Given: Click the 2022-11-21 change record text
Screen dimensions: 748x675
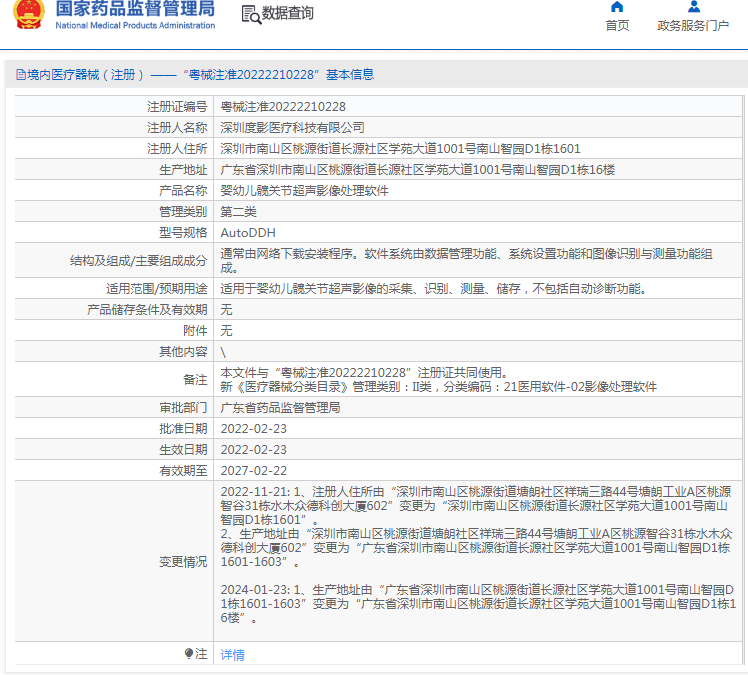Looking at the screenshot, I should [x=476, y=526].
